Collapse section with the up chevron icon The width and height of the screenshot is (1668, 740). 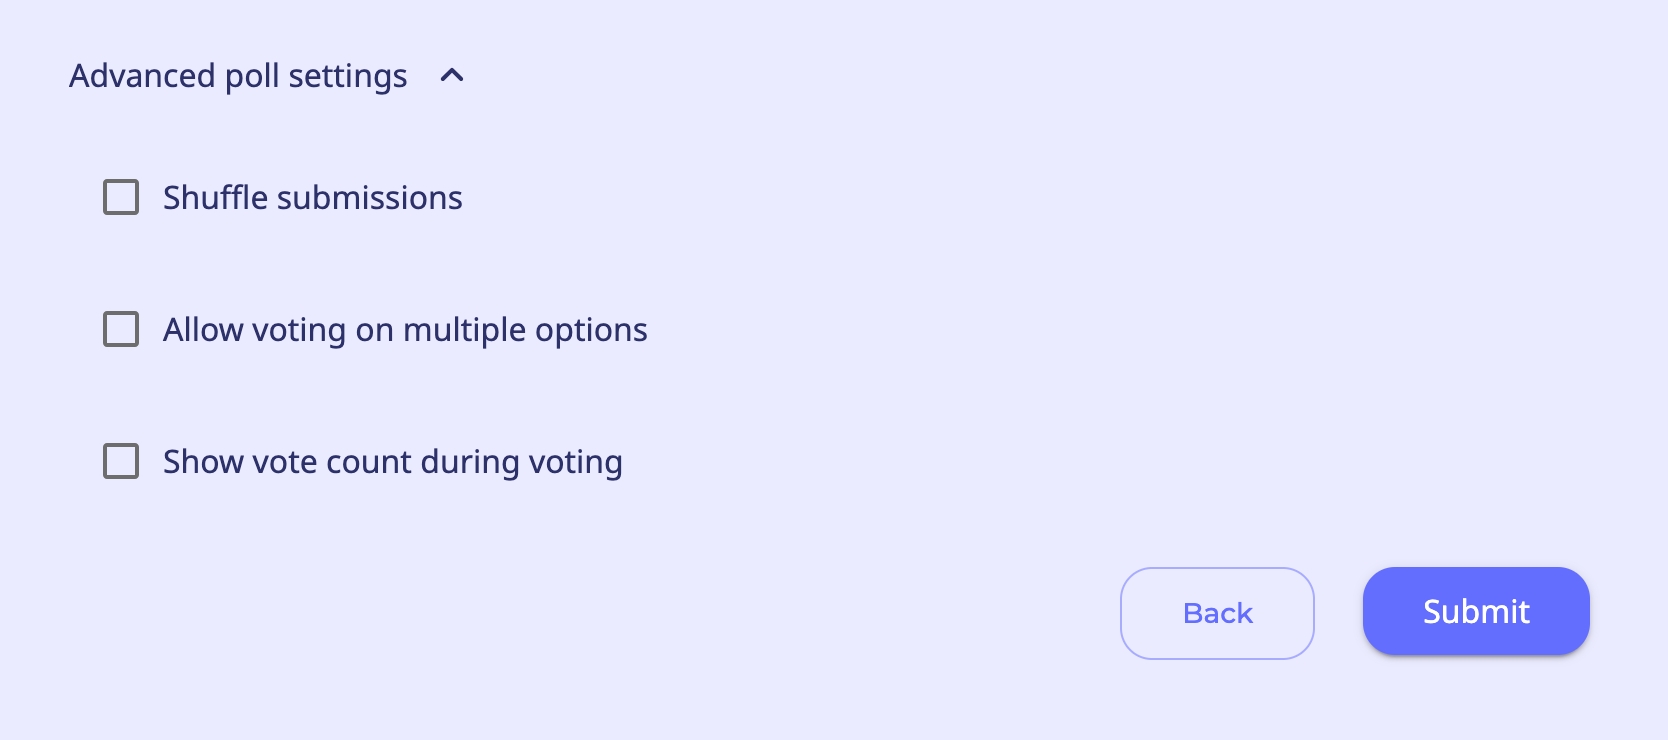452,76
